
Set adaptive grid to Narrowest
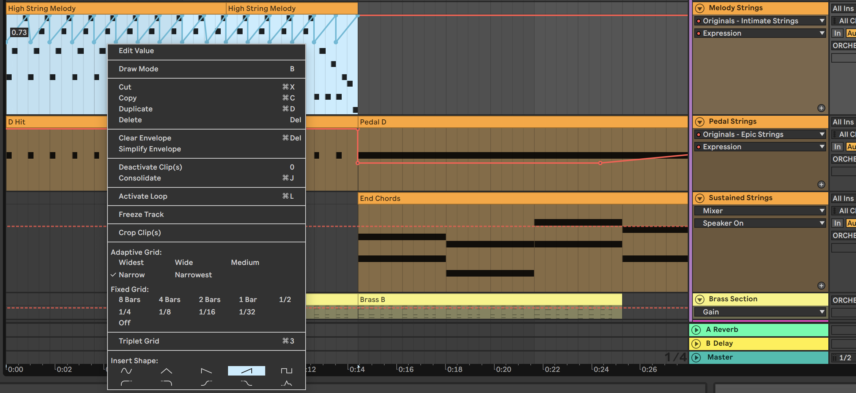pos(193,275)
